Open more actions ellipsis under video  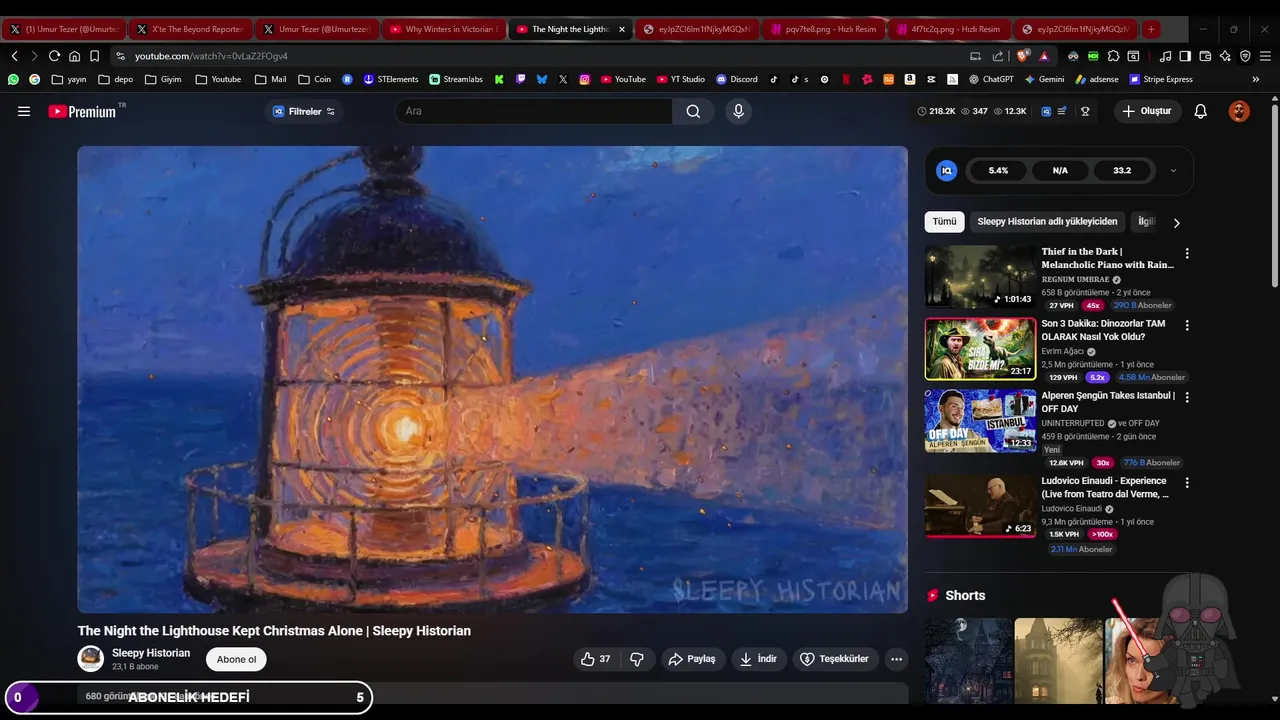896,659
